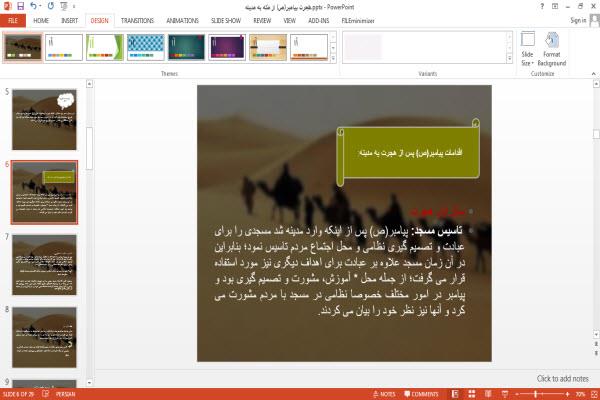This screenshot has width=600, height=400.
Task: Click PERSIAN language indicator
Action: coord(65,394)
